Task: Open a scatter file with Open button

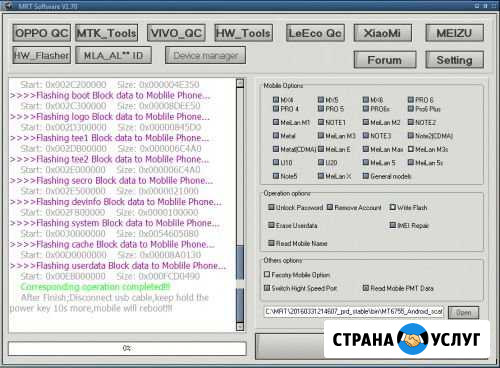Action: click(464, 313)
